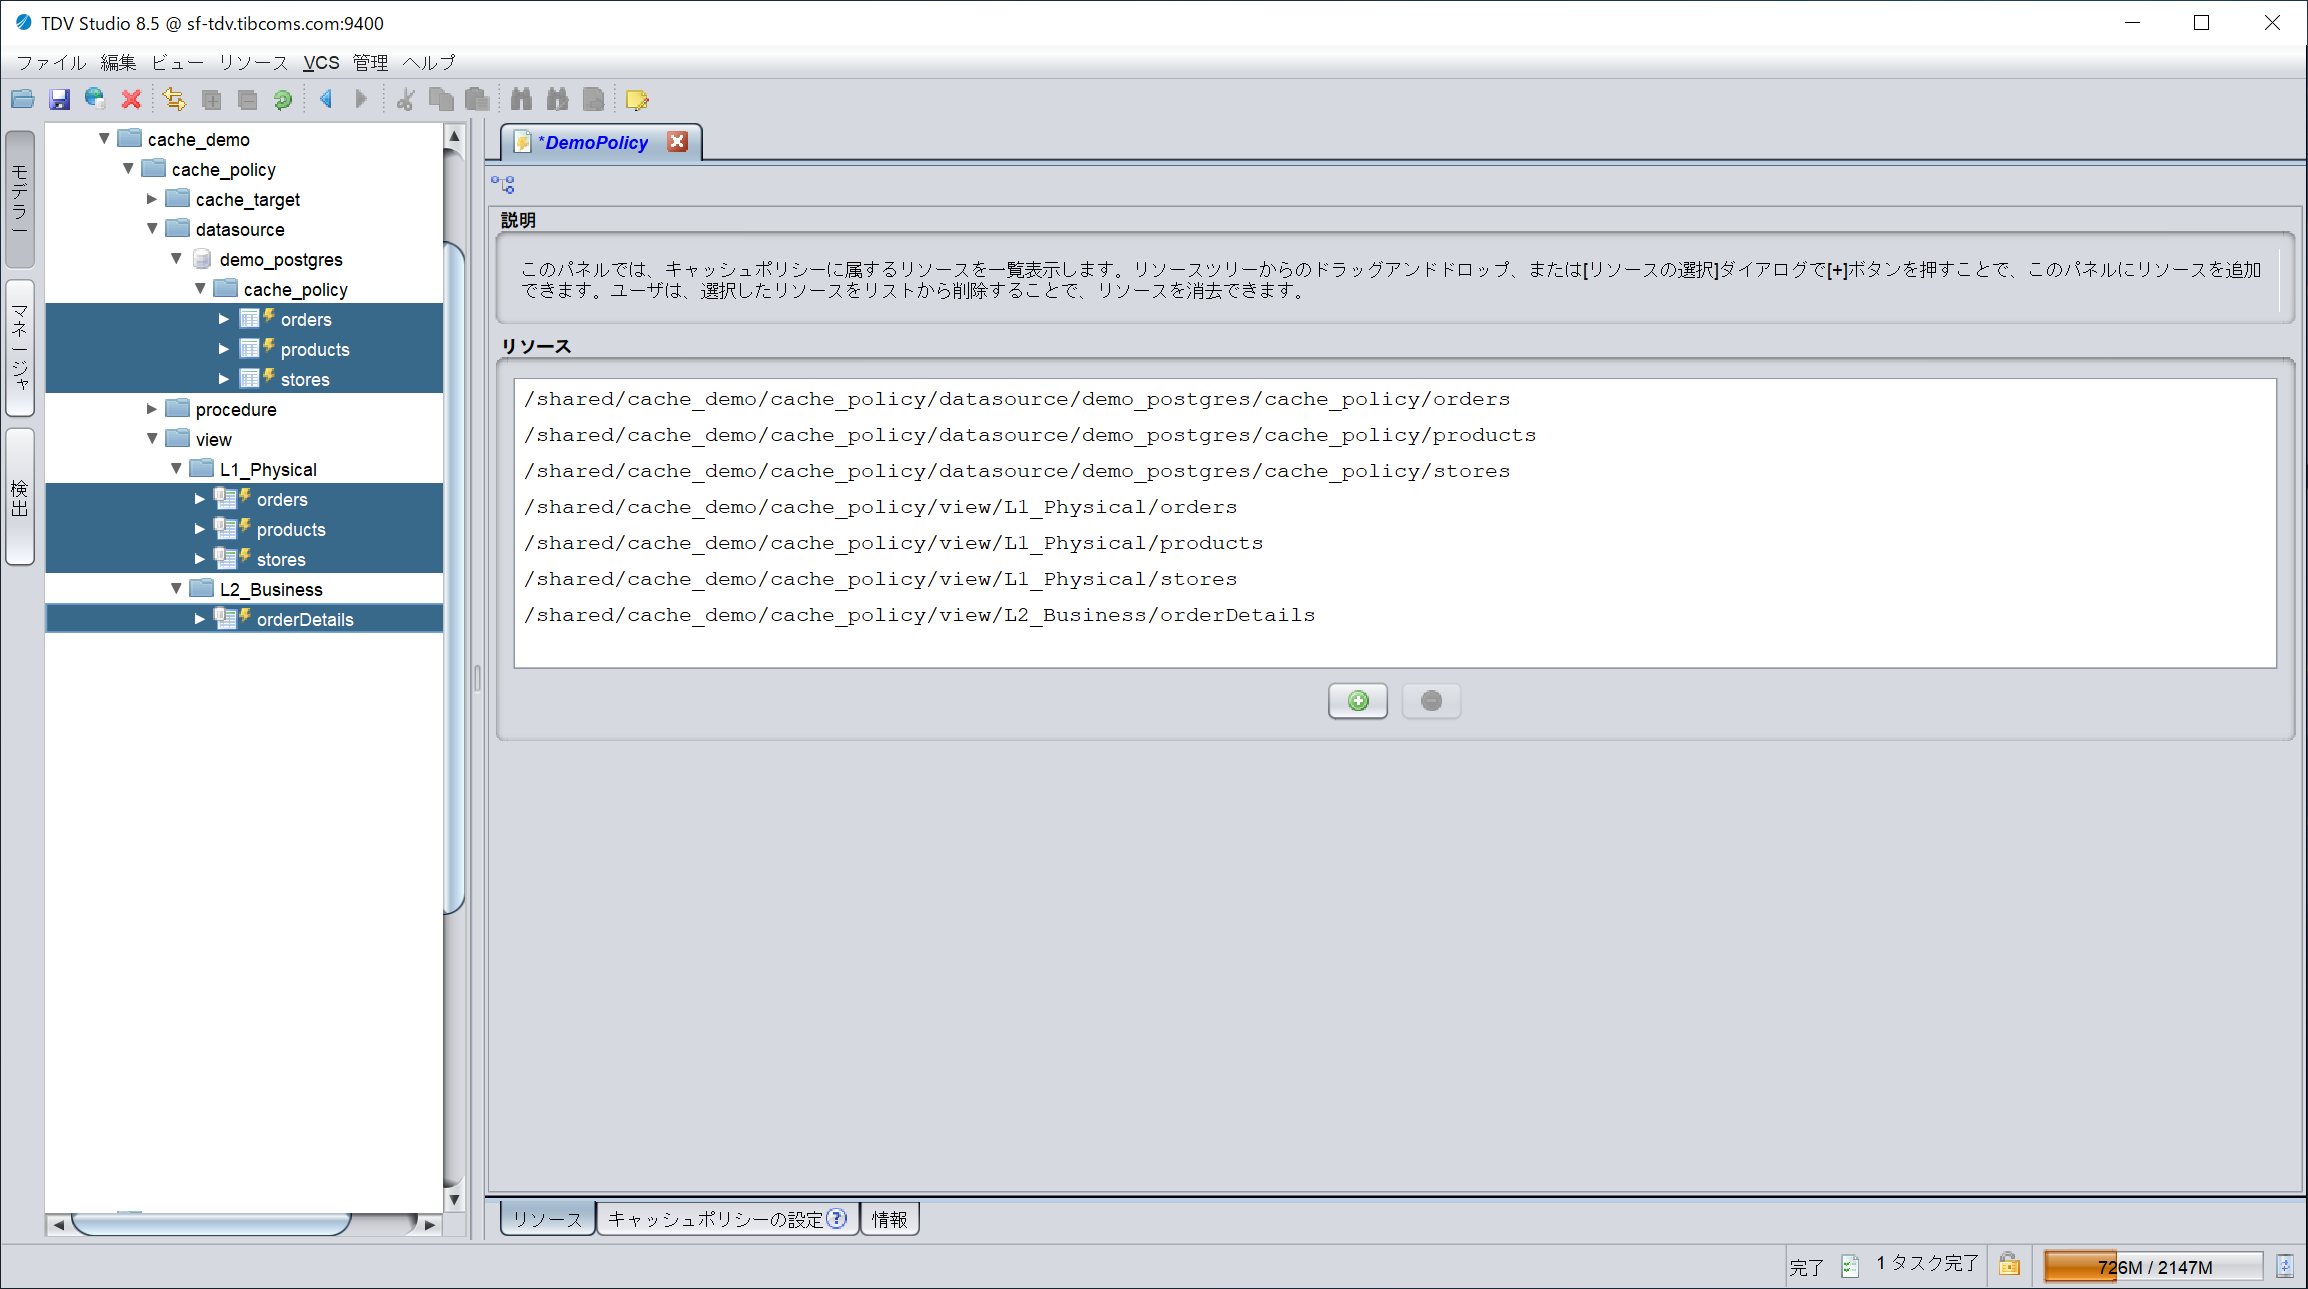
Task: Collapse the cache_demo tree folder
Action: [x=104, y=139]
